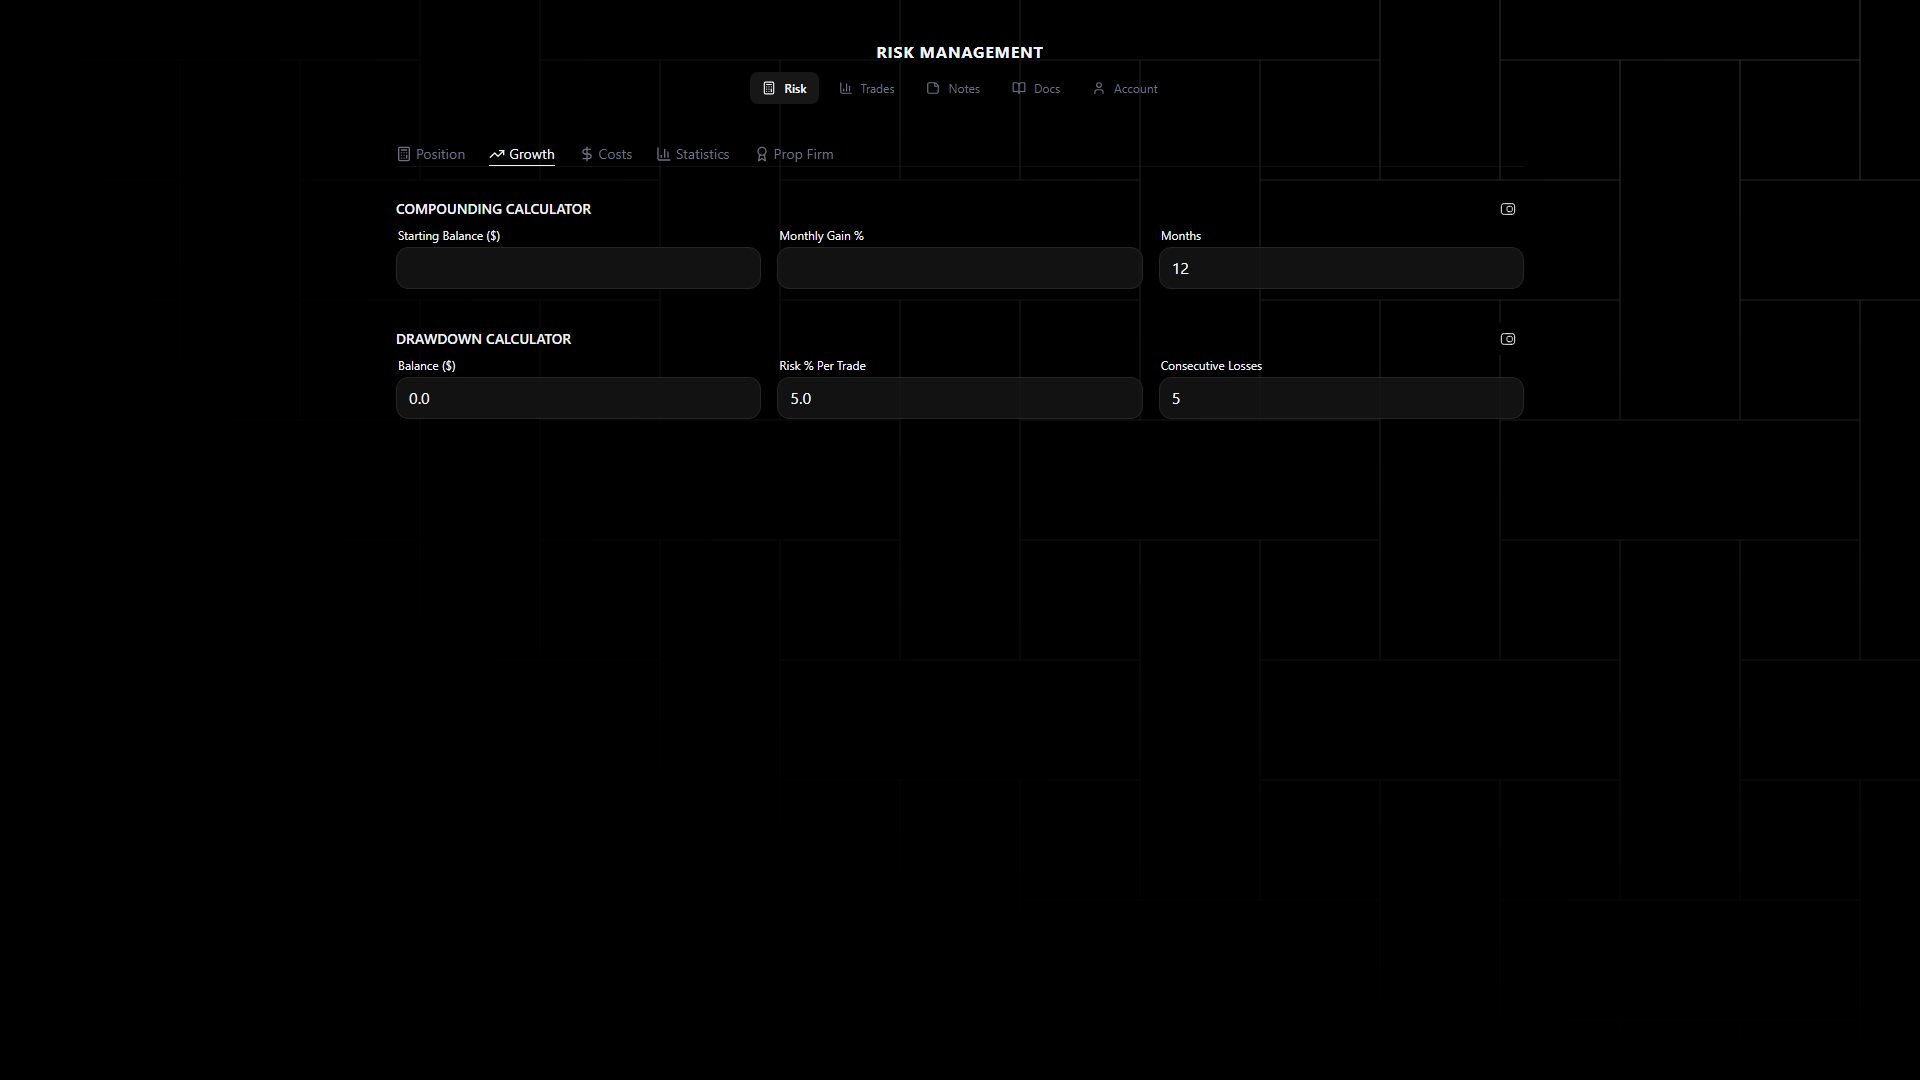
Task: Click the Monthly Gain % field
Action: (x=959, y=268)
